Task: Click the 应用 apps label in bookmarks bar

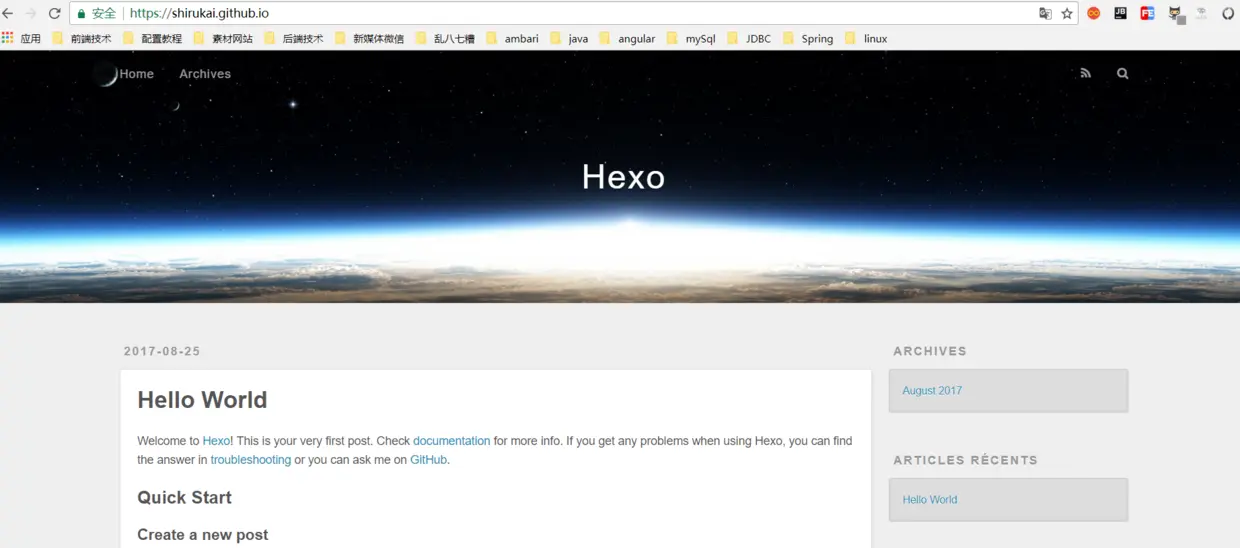Action: pos(31,39)
